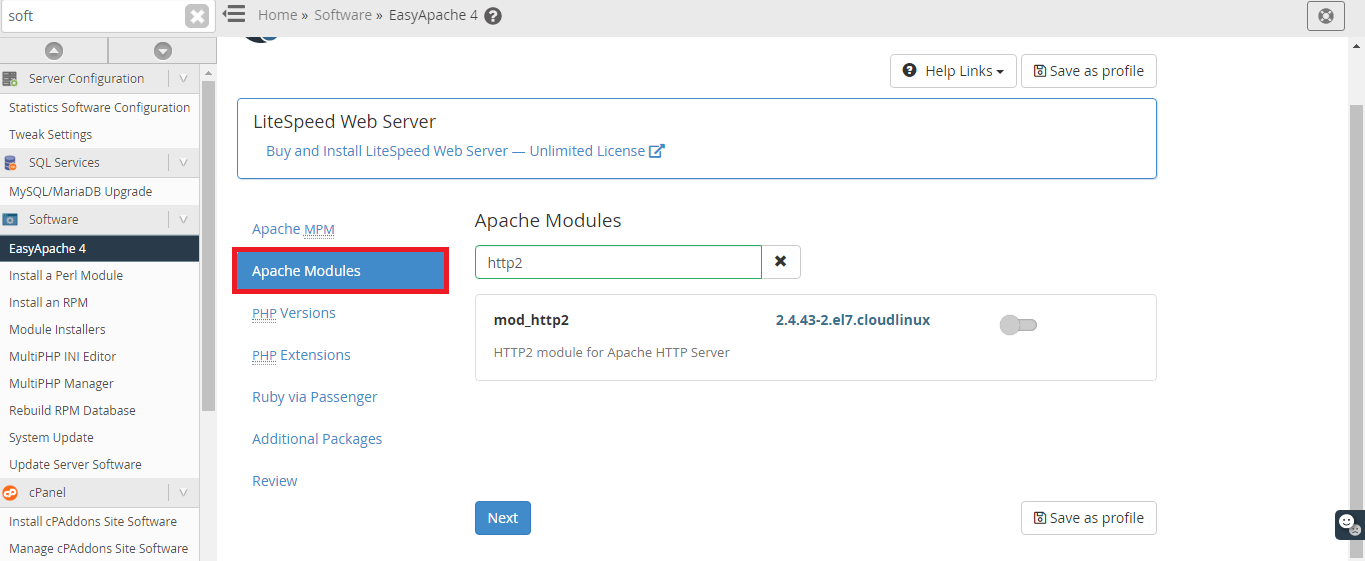Collapse the SQL Services section chevron

pyautogui.click(x=183, y=163)
